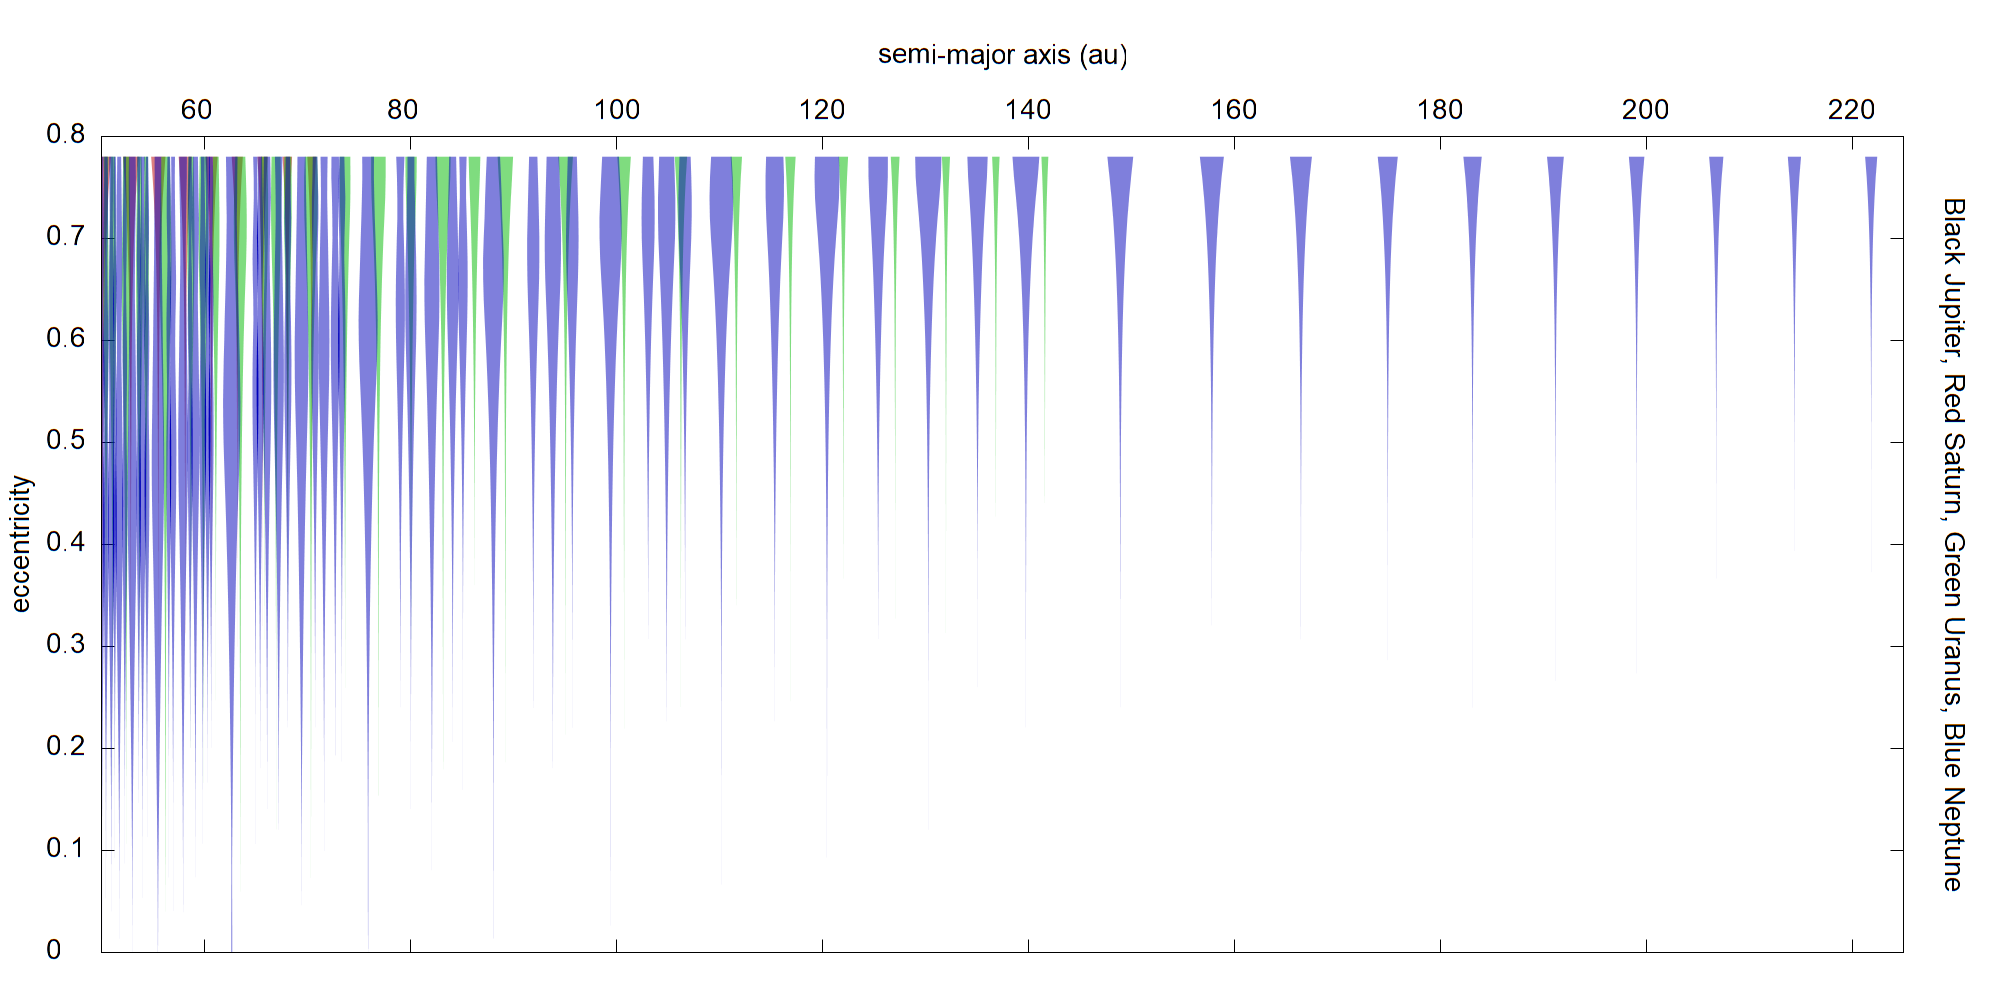
Task: Click the y-axis tick label "0.6"
Action: coord(66,339)
